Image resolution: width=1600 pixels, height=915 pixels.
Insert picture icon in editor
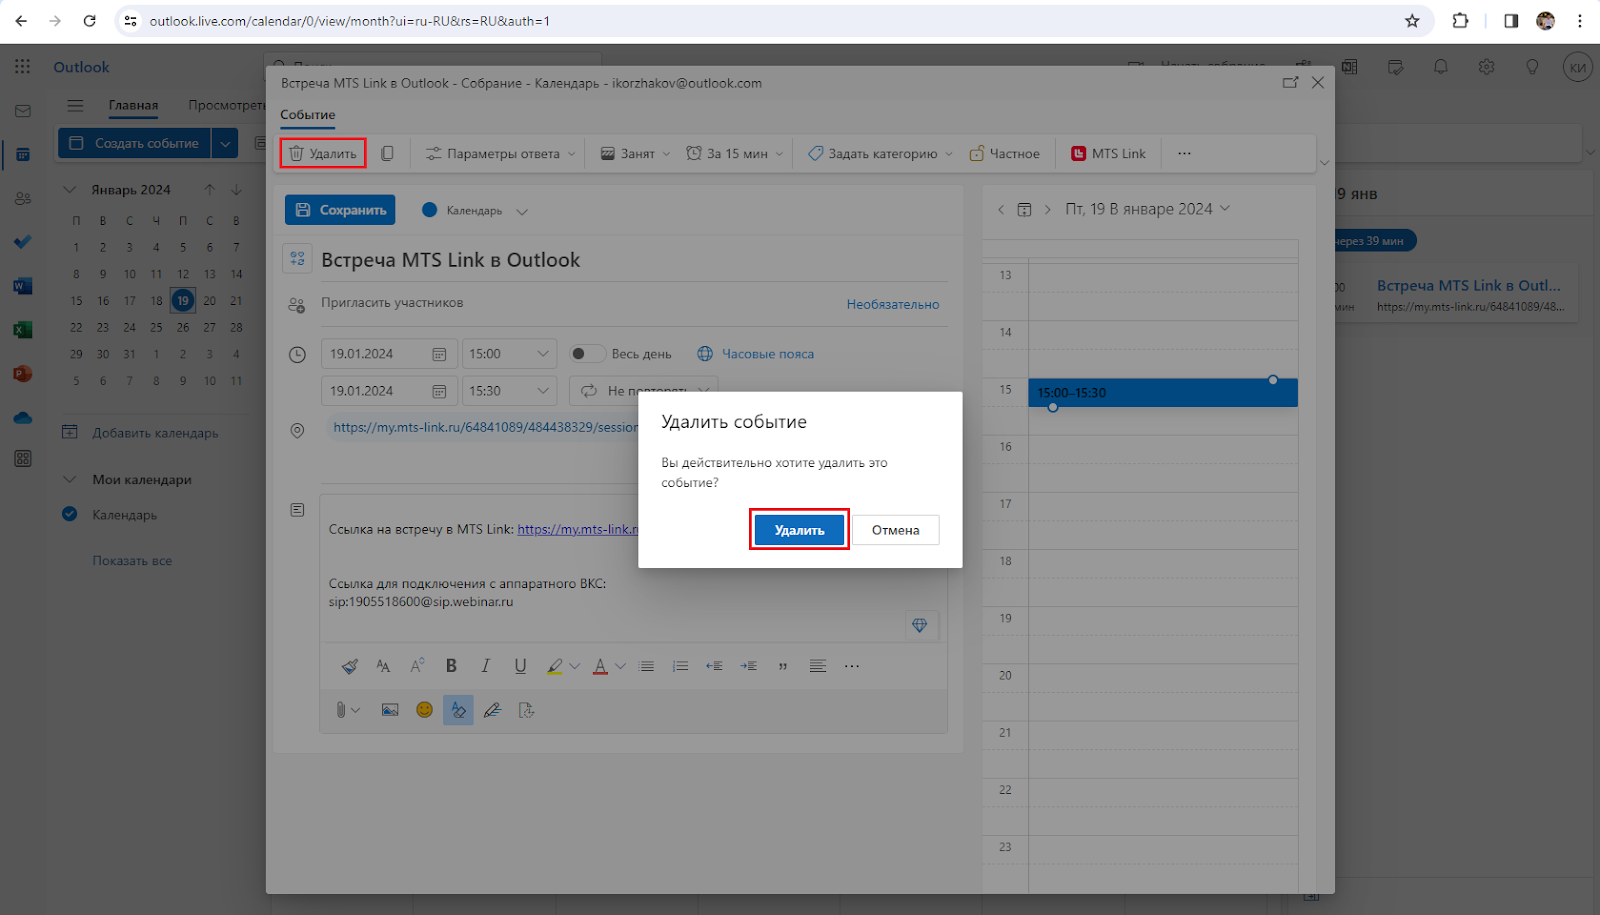[x=390, y=710]
